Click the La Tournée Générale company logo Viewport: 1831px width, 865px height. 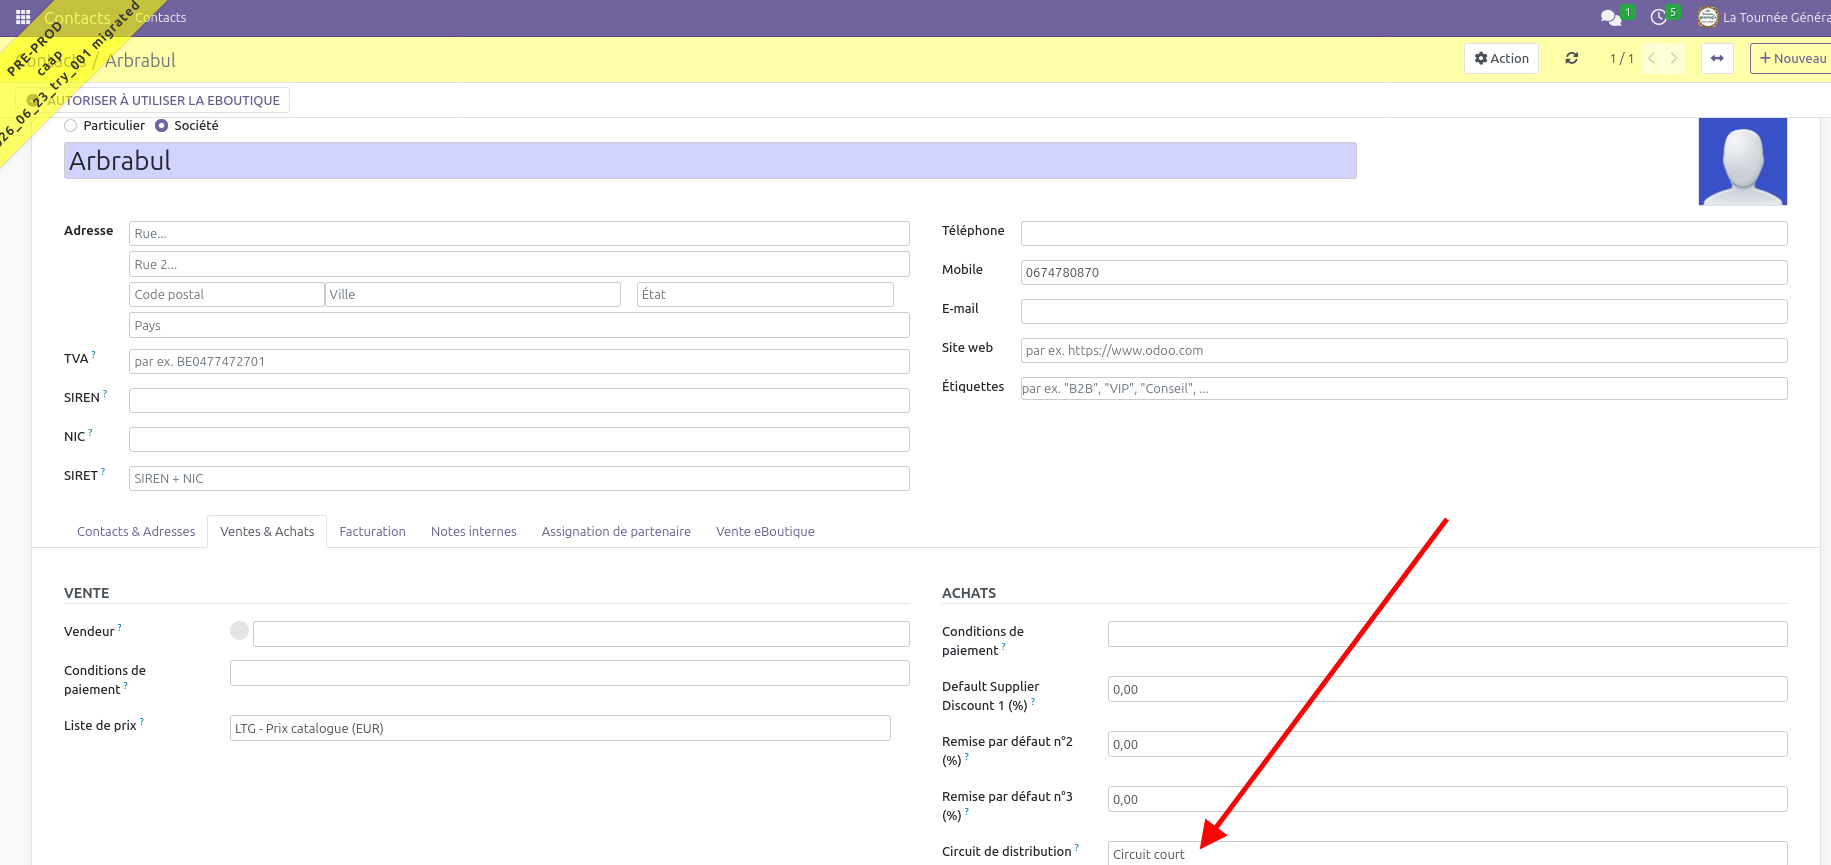tap(1708, 17)
